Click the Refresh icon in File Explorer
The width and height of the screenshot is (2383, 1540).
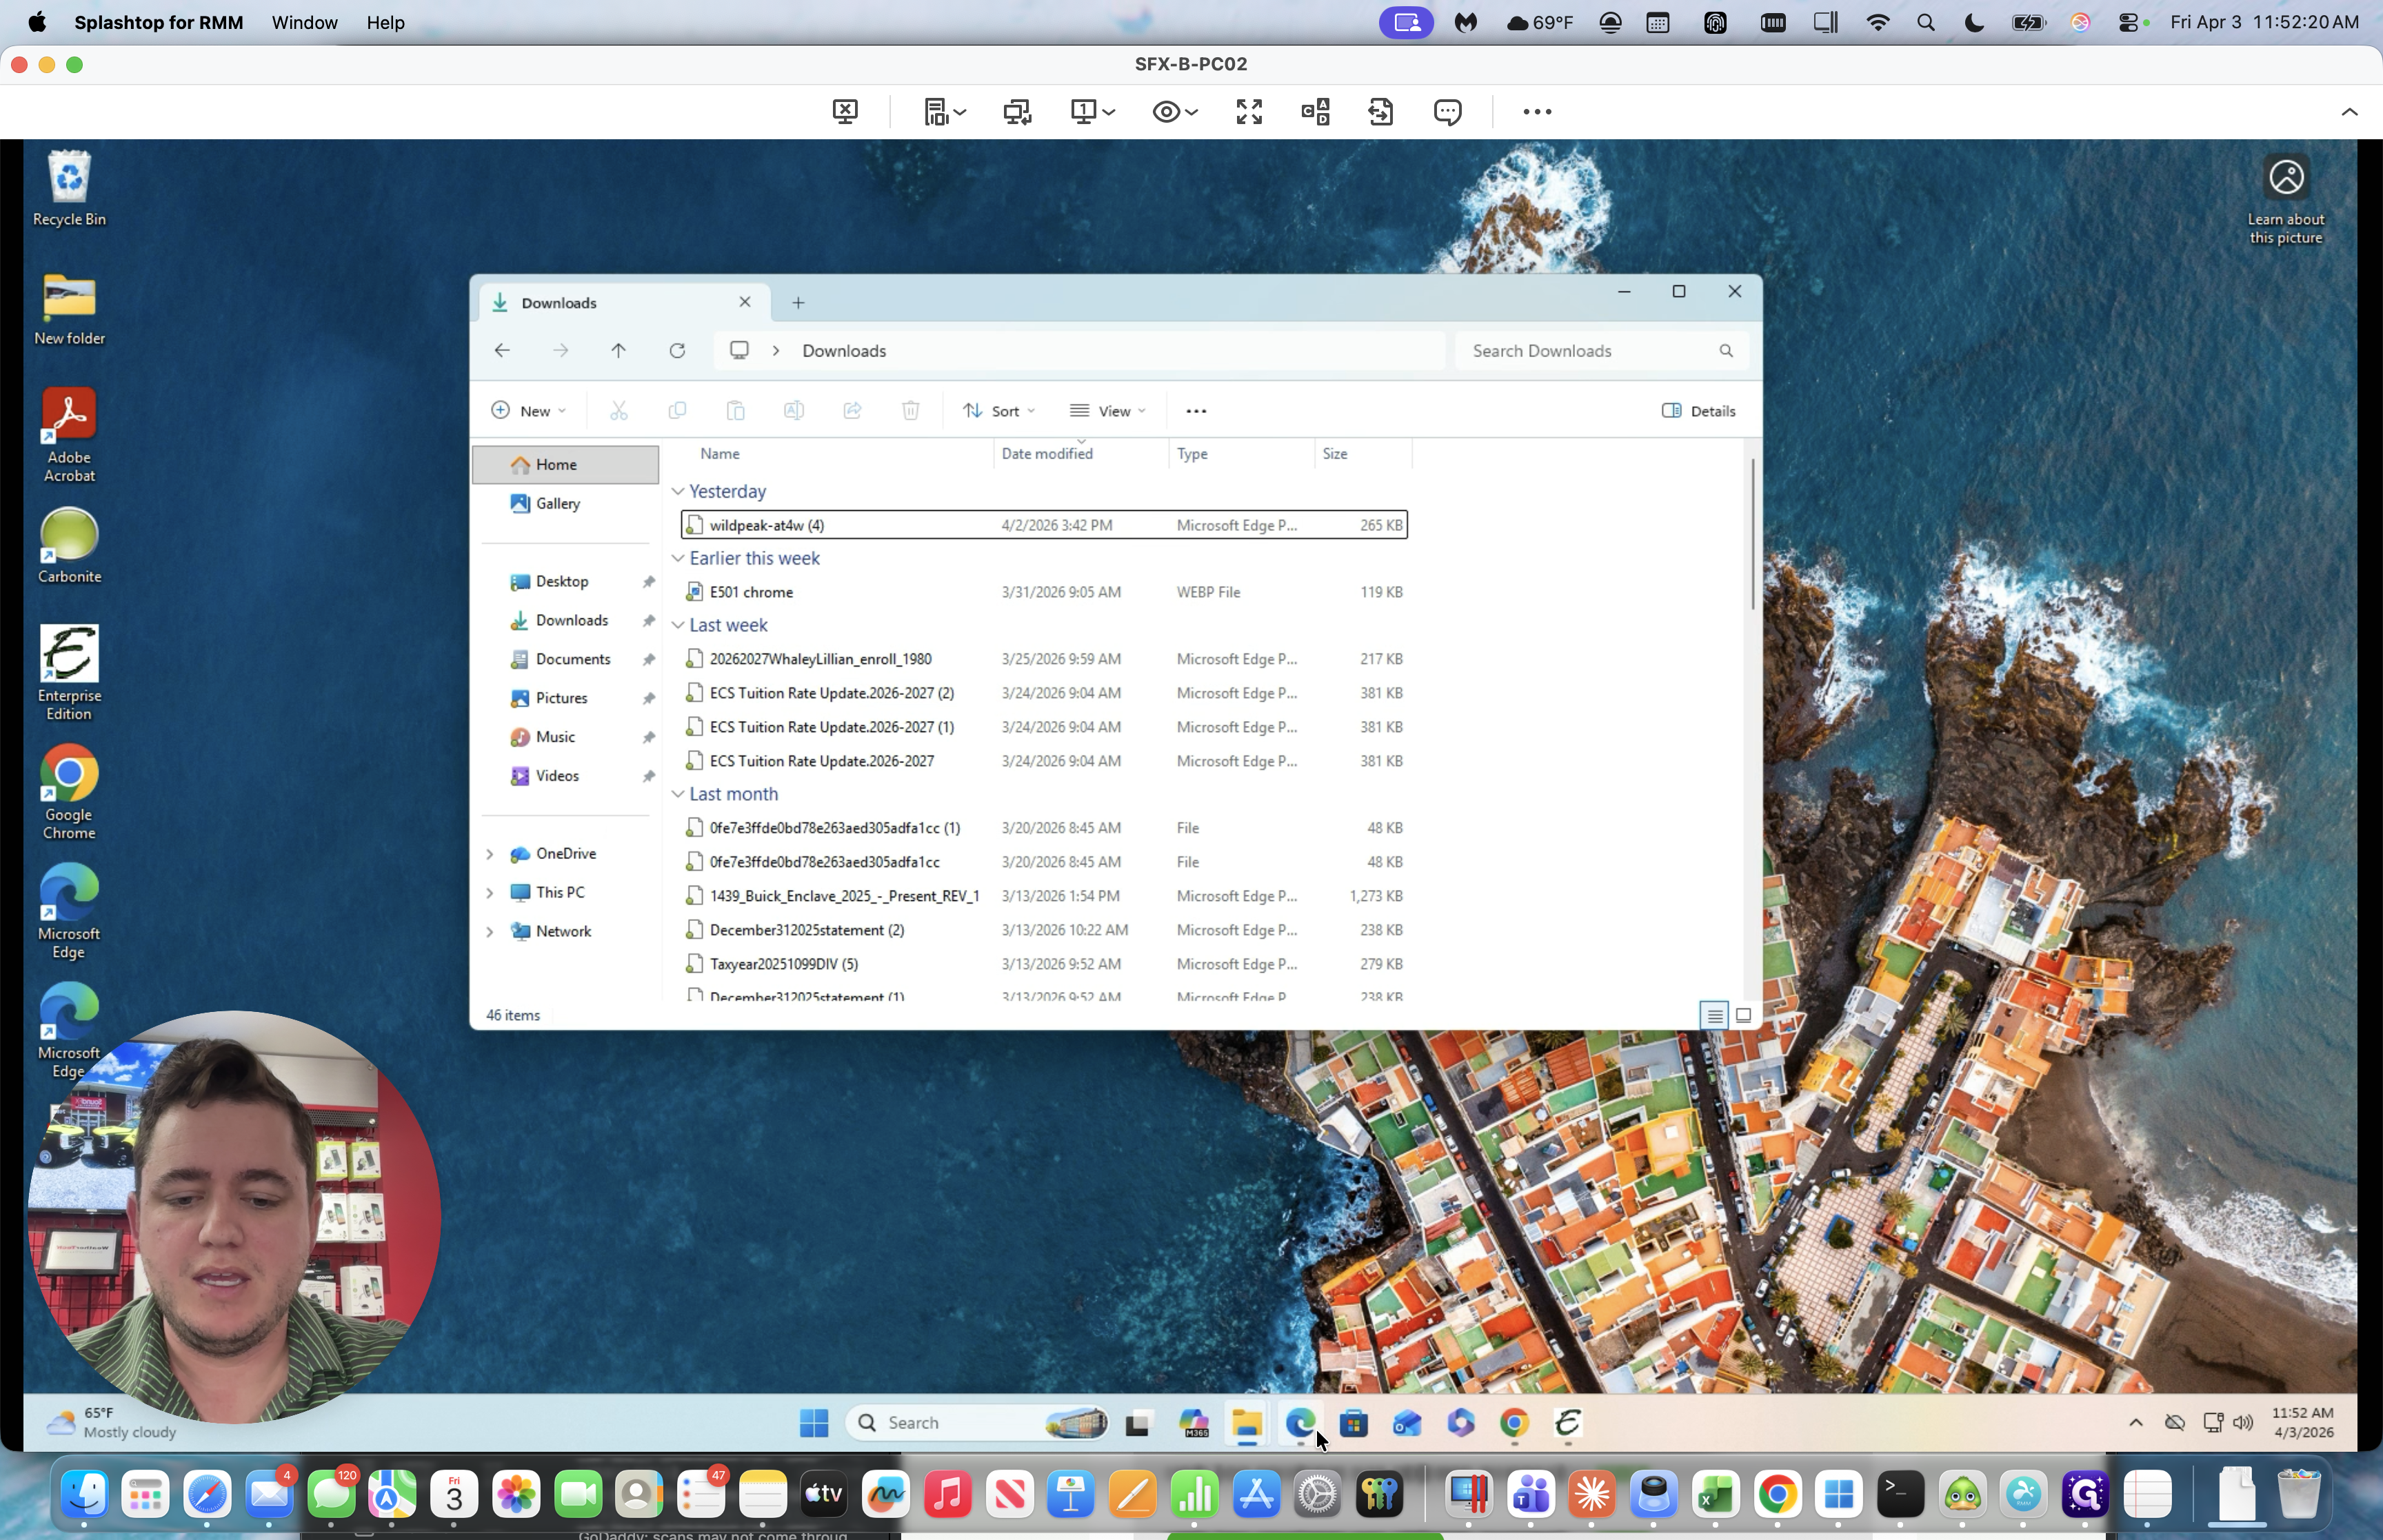coord(677,351)
